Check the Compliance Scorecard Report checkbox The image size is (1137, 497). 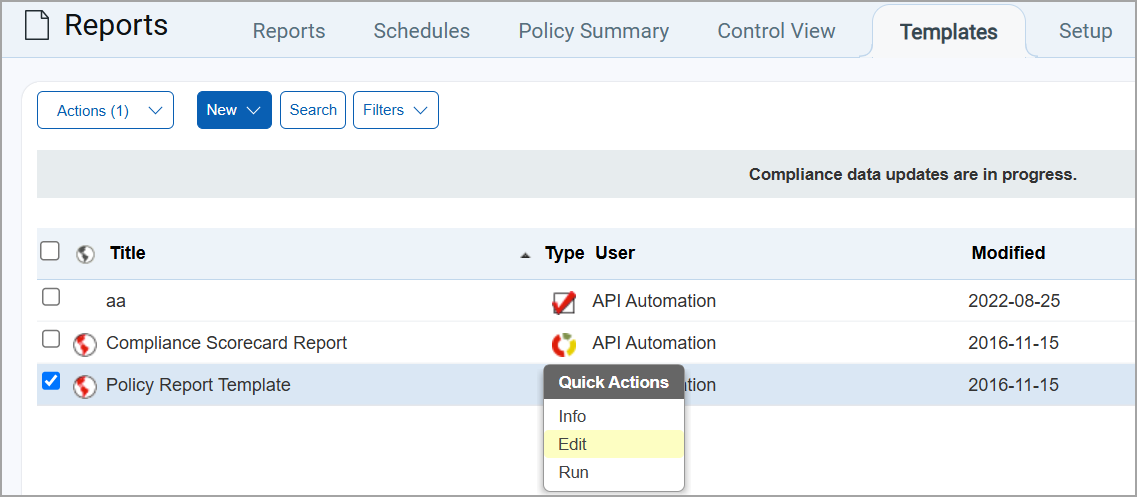(51, 339)
